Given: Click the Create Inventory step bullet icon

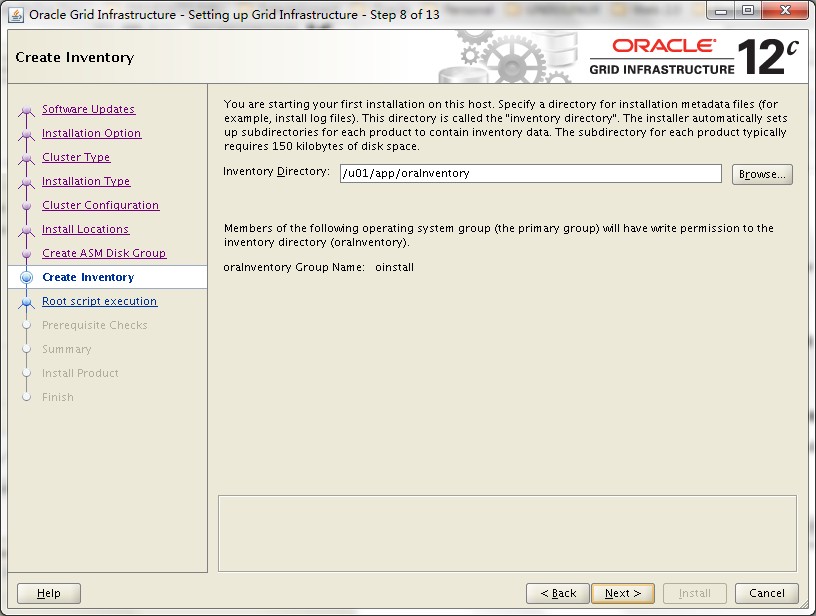Looking at the screenshot, I should [x=27, y=277].
